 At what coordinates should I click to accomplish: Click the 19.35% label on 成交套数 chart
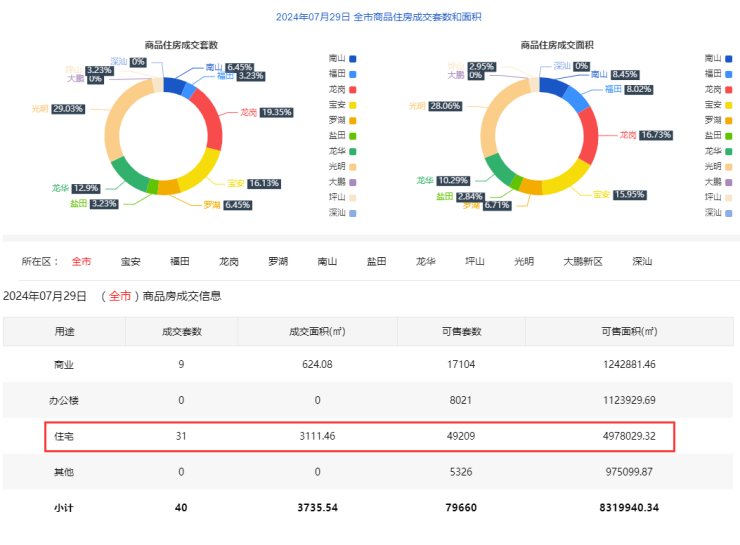coord(275,113)
